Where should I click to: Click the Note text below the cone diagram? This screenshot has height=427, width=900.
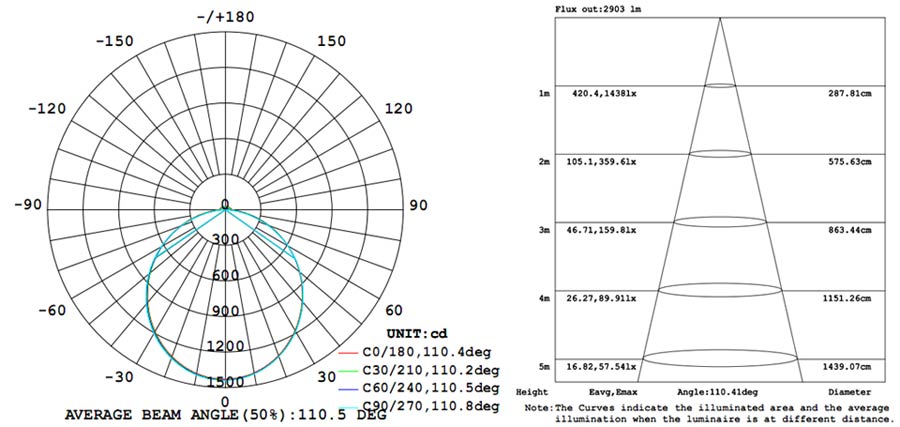(706, 413)
